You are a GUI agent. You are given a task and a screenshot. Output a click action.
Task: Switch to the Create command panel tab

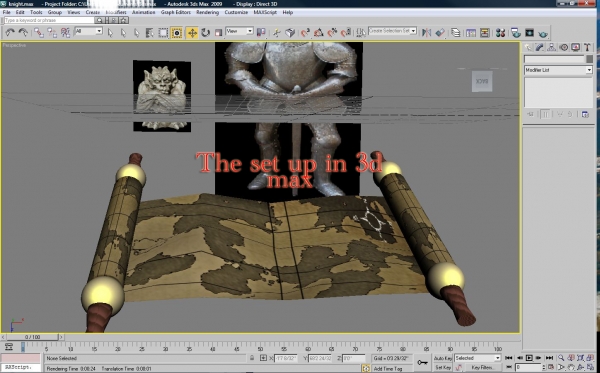[528, 47]
